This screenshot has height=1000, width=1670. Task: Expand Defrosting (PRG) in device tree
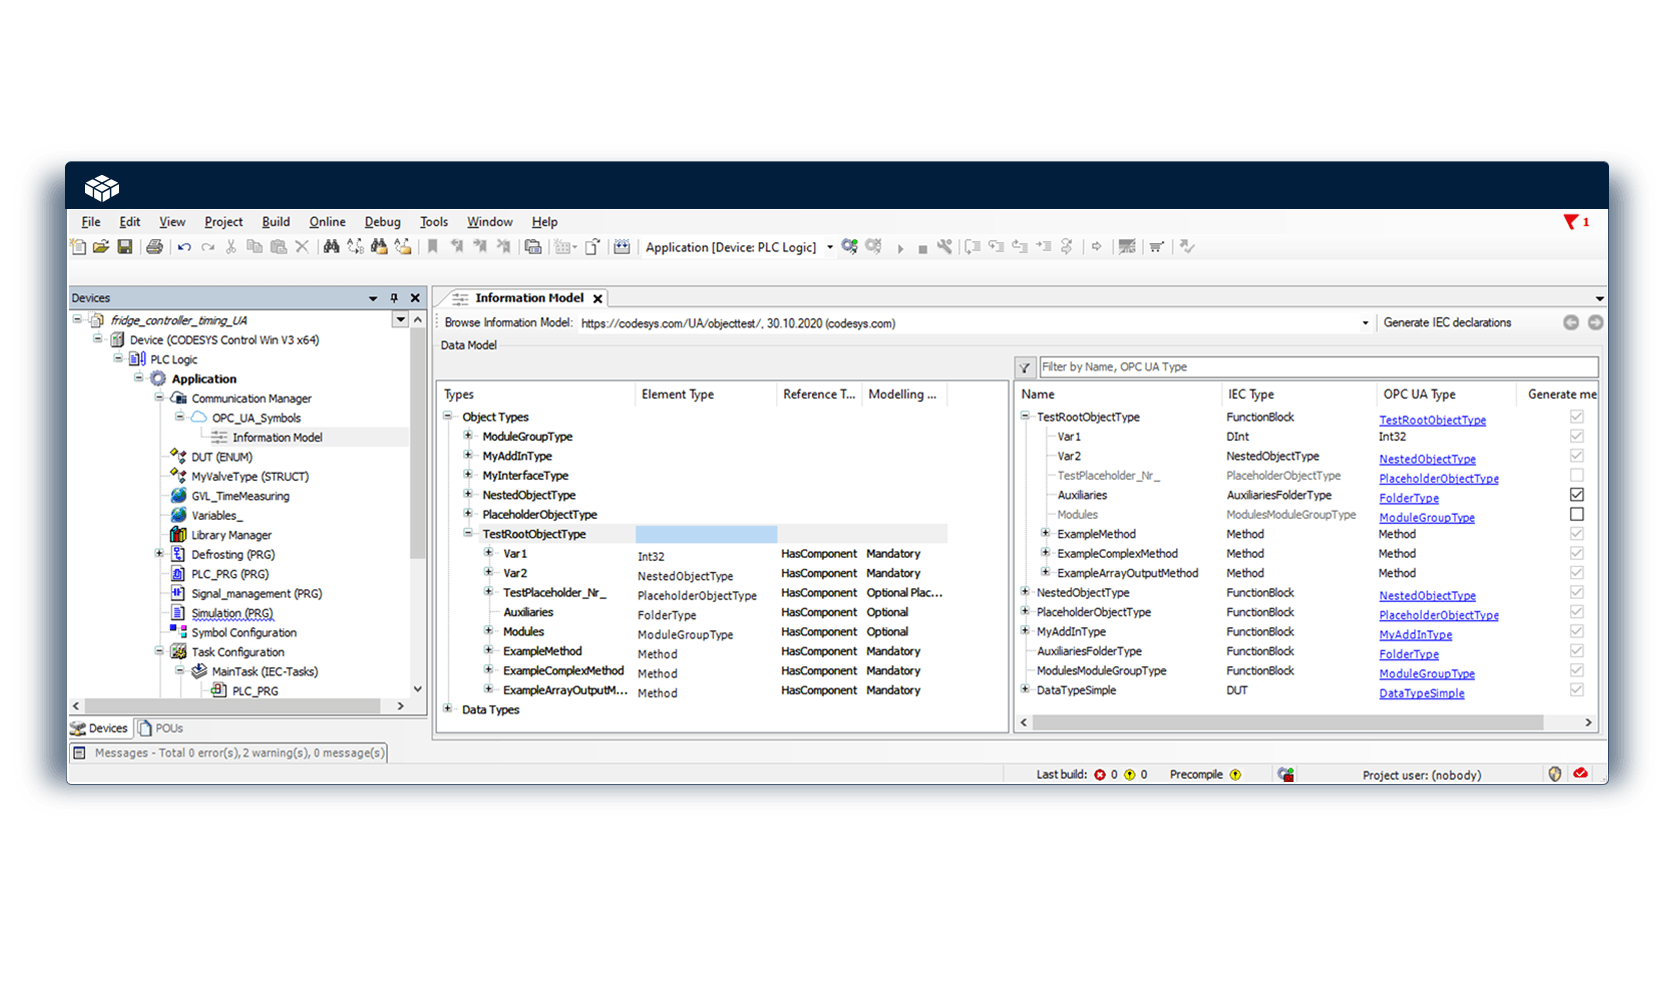pos(159,553)
